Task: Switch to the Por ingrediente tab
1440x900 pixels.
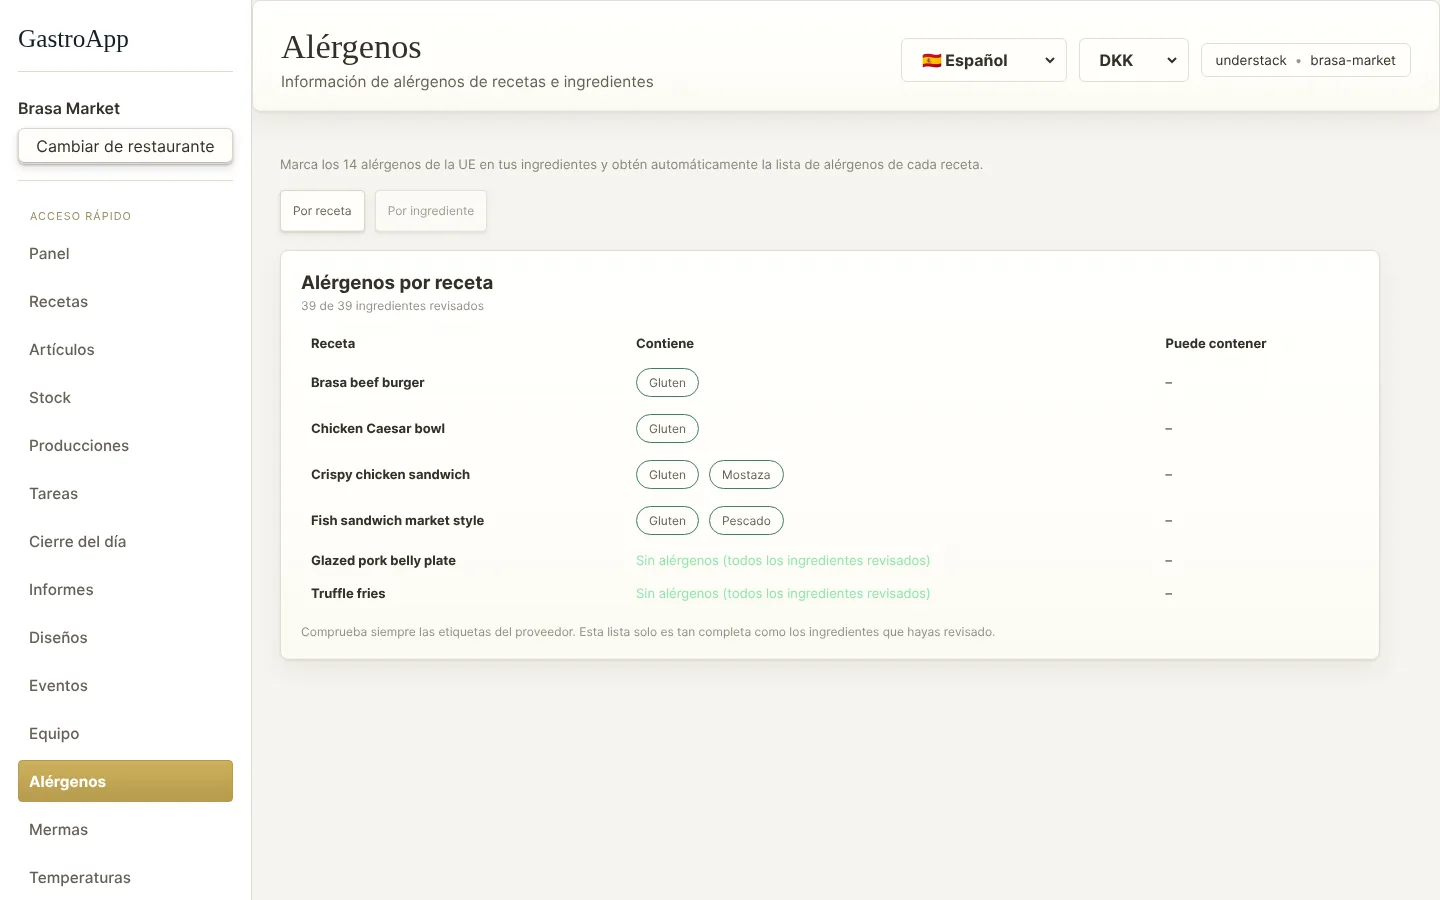Action: 431,211
